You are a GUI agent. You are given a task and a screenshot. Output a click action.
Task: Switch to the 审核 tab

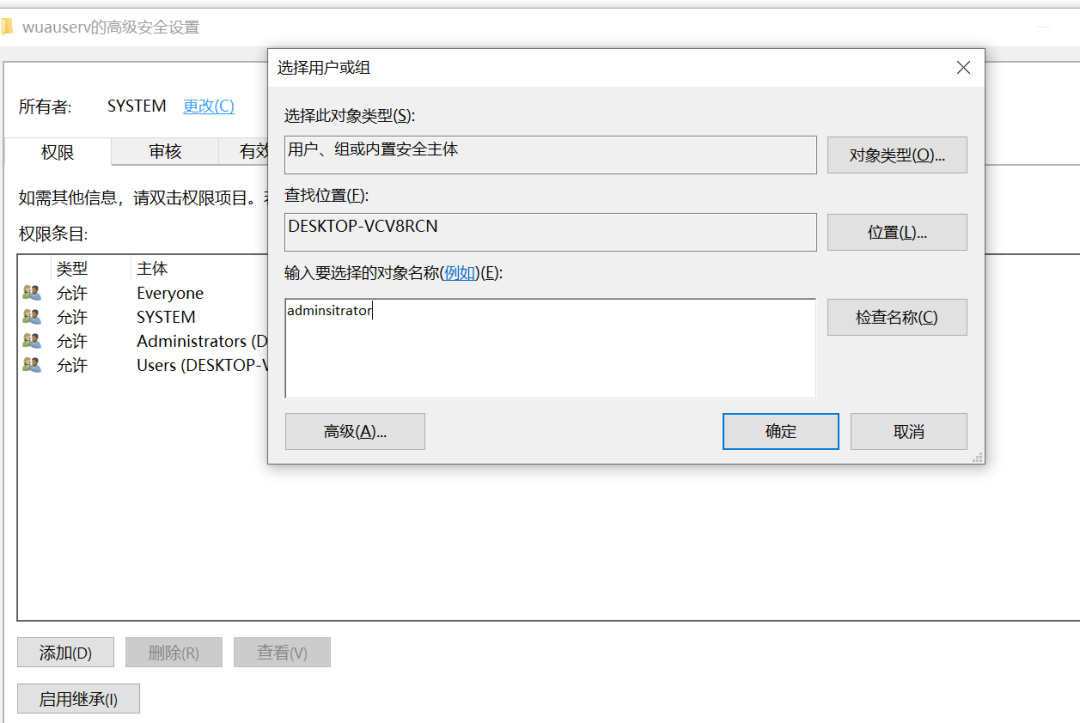[165, 152]
